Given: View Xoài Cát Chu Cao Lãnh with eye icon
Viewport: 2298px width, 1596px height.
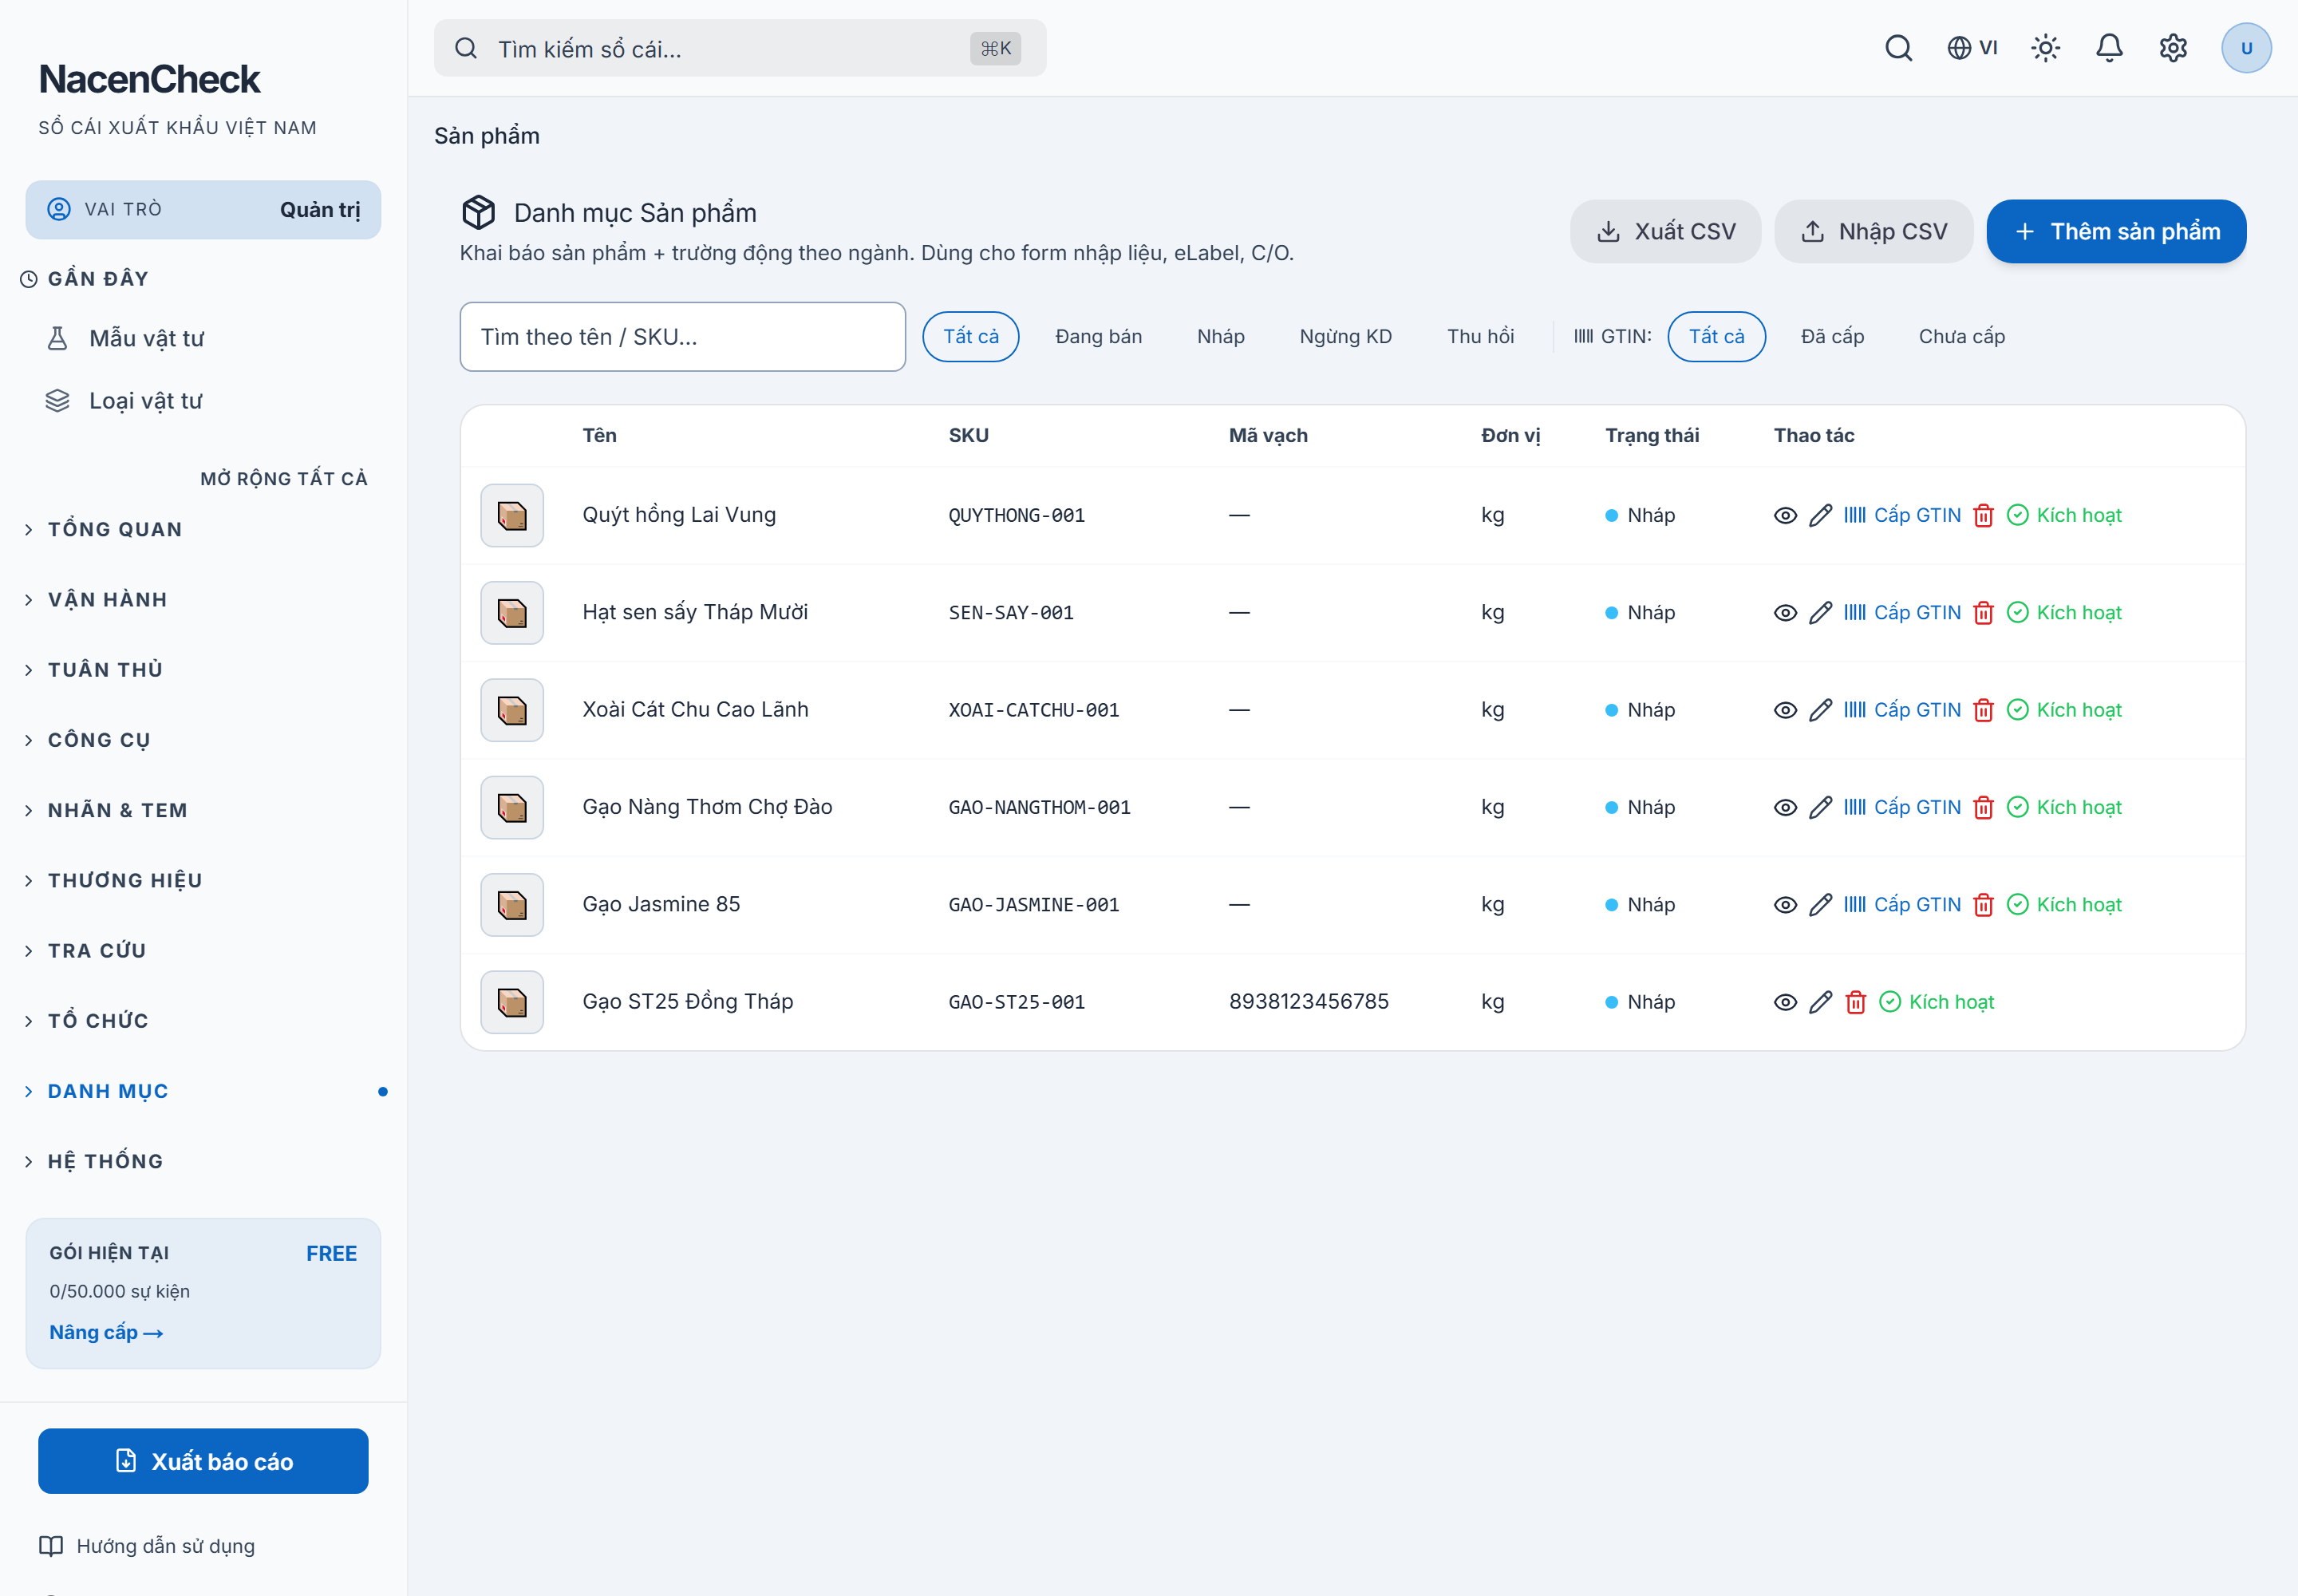Looking at the screenshot, I should 1785,710.
